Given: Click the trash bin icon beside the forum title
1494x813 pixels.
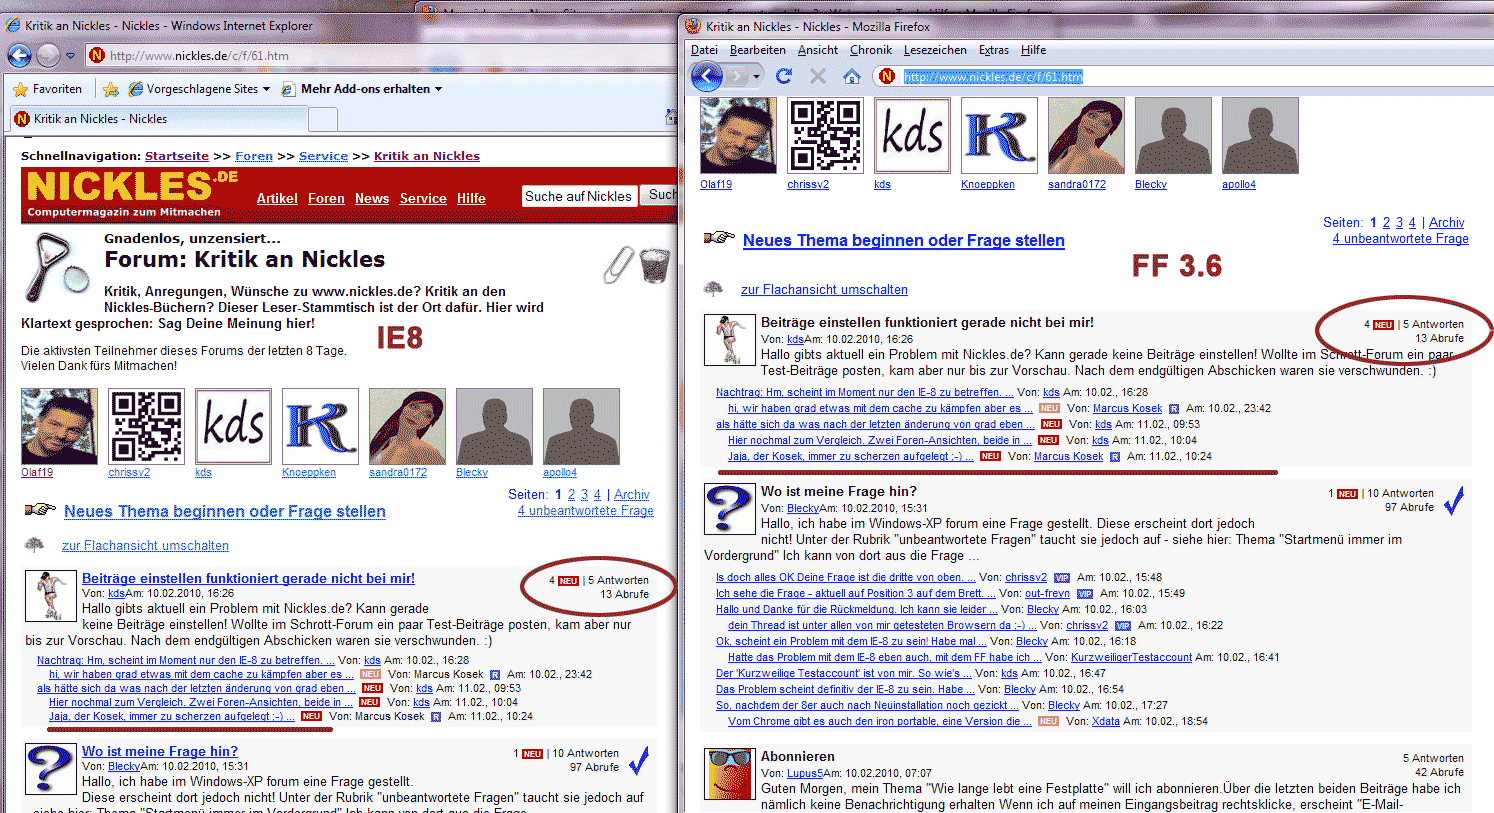Looking at the screenshot, I should pos(654,266).
